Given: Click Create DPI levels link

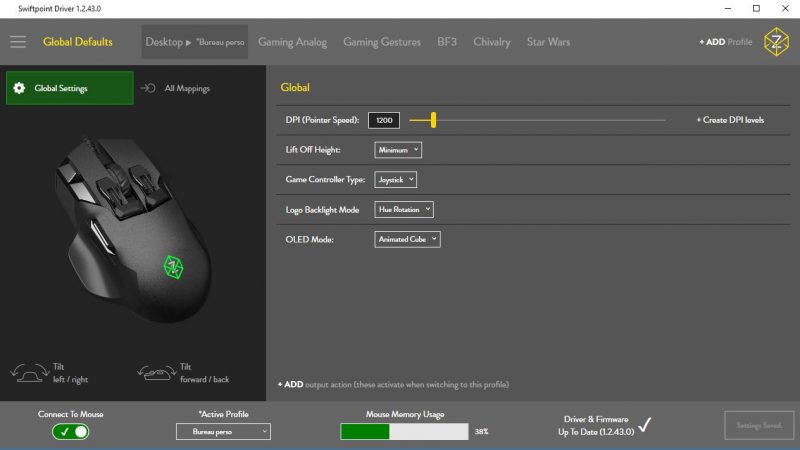Looking at the screenshot, I should [730, 120].
